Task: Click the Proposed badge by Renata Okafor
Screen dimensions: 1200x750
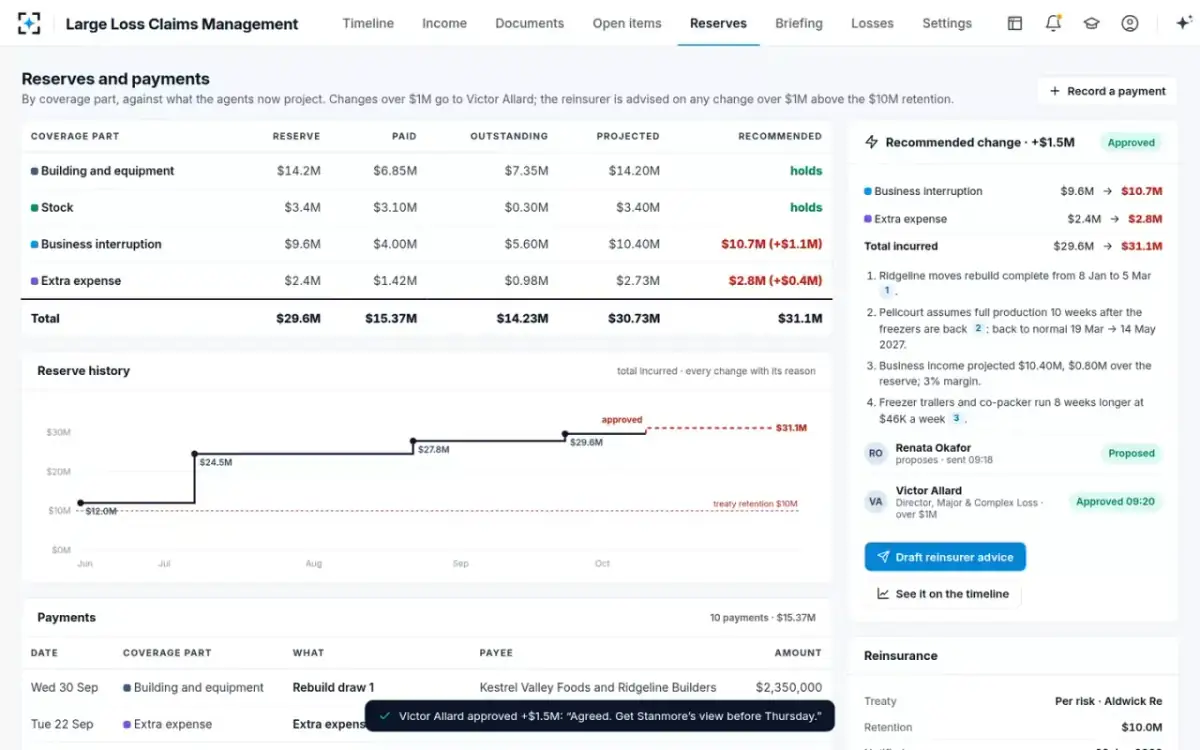Action: coord(1131,453)
